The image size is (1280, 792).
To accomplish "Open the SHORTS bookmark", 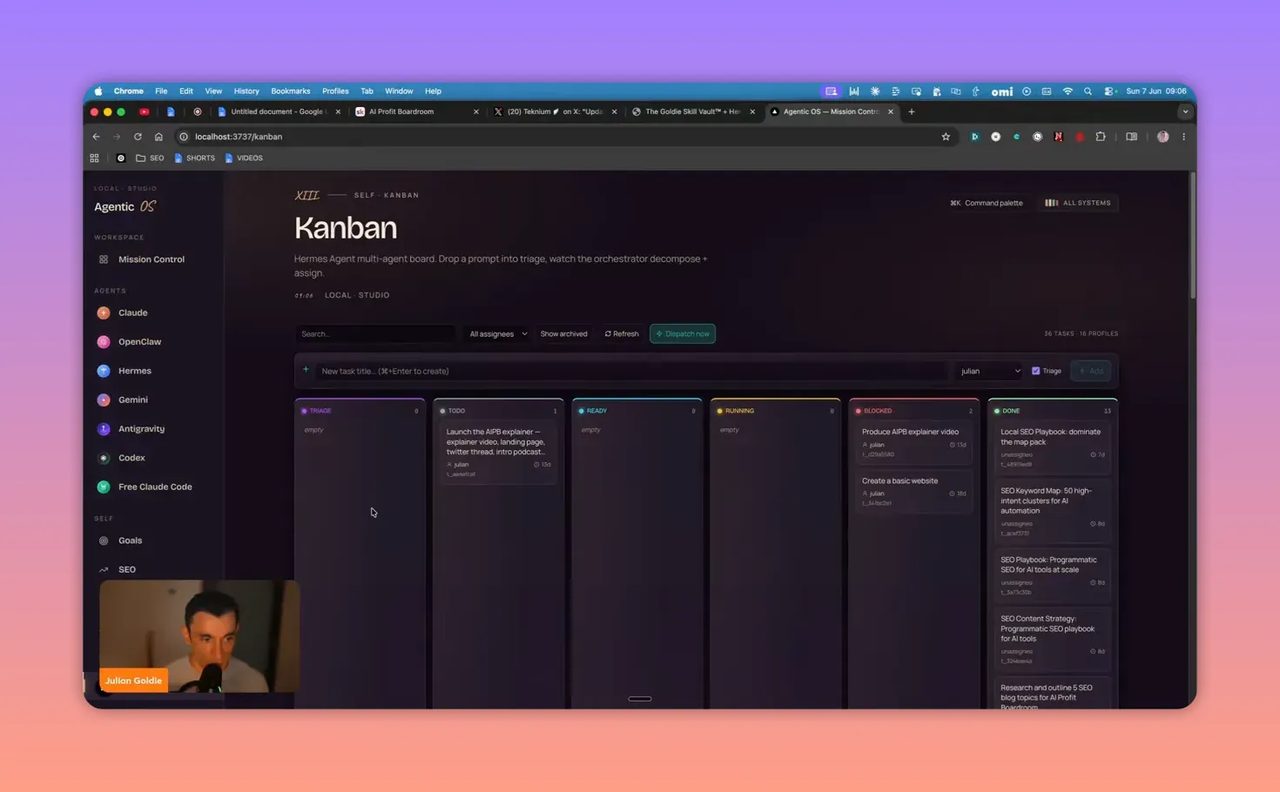I will click(x=195, y=158).
